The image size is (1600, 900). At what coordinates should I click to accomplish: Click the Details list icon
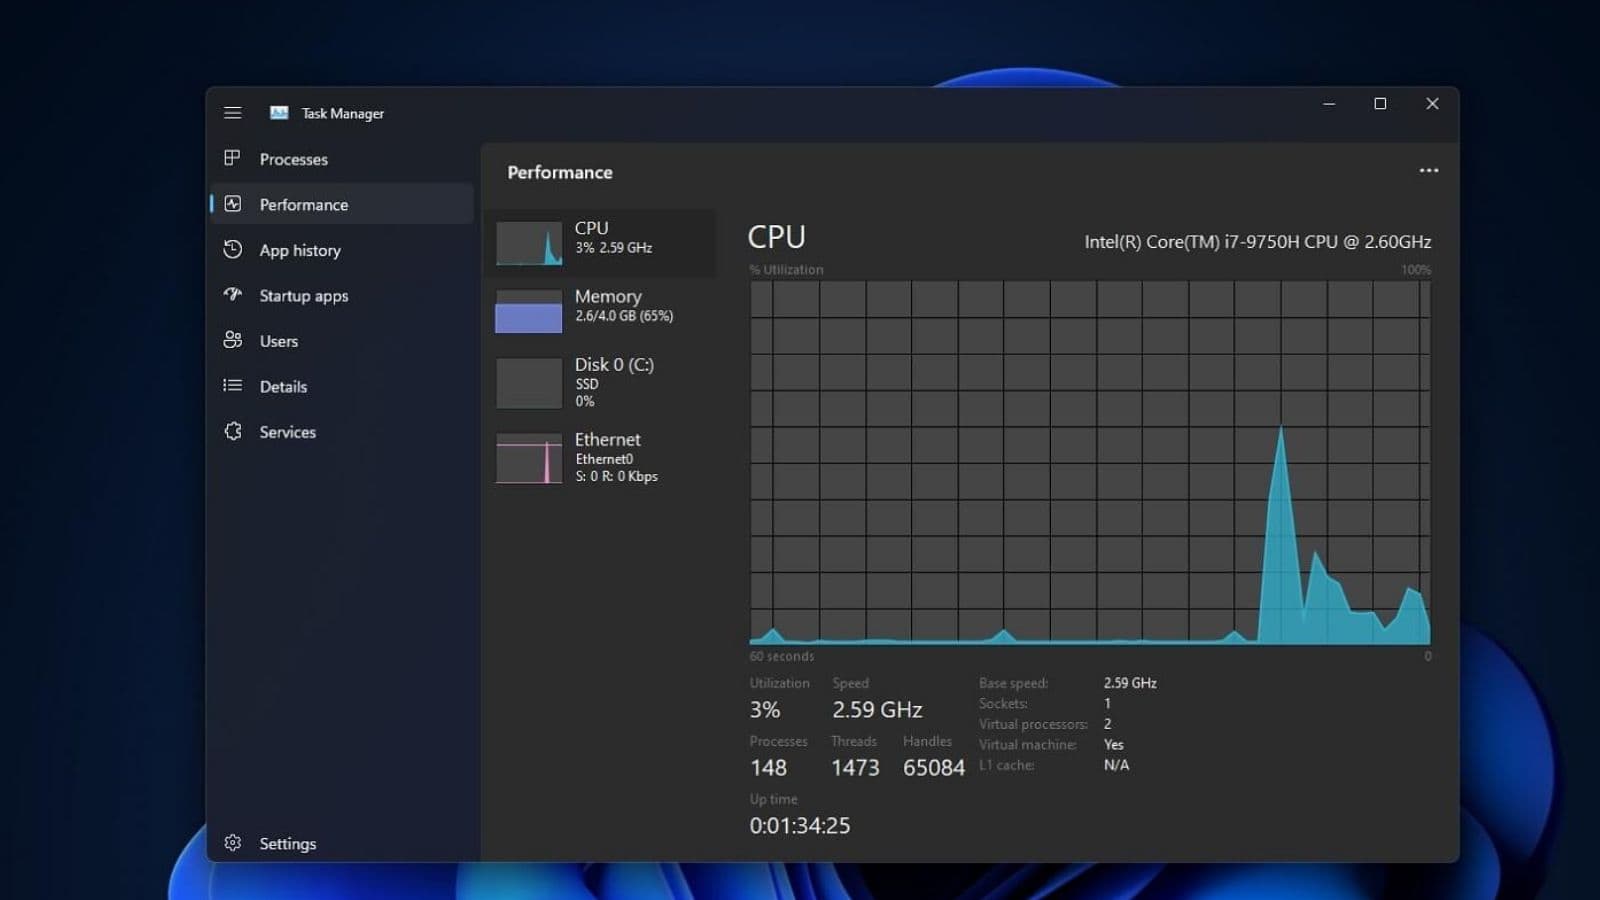[x=233, y=386]
